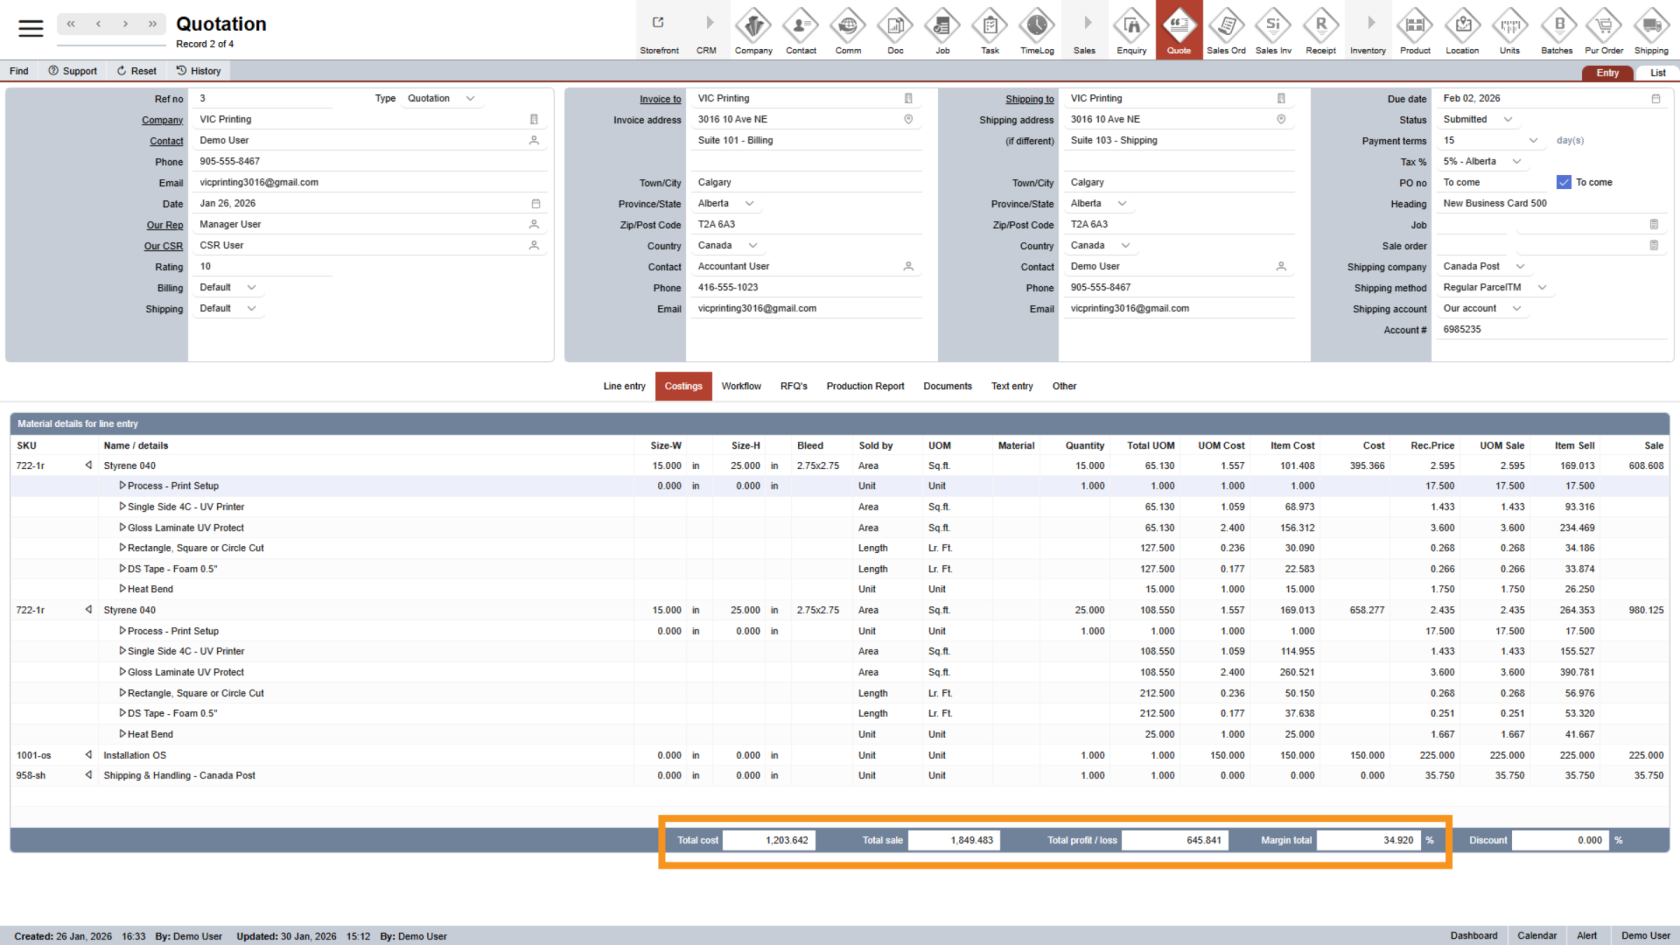Screen dimensions: 1680x945
Task: Open the Batches module icon
Action: point(1556,29)
